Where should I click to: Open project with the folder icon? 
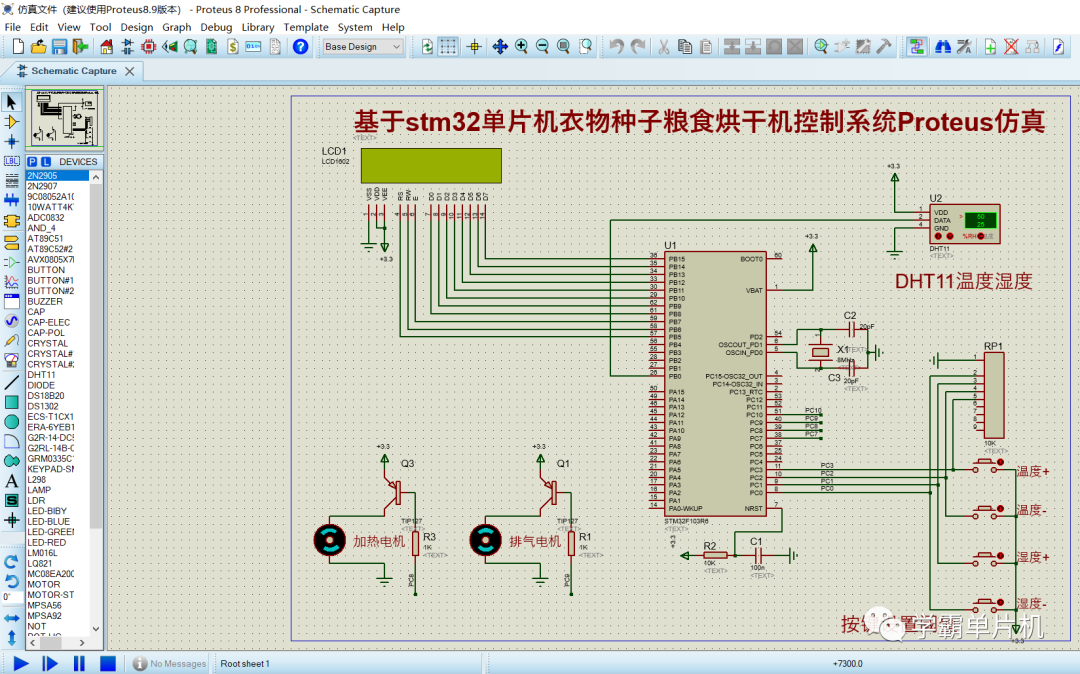(x=39, y=46)
